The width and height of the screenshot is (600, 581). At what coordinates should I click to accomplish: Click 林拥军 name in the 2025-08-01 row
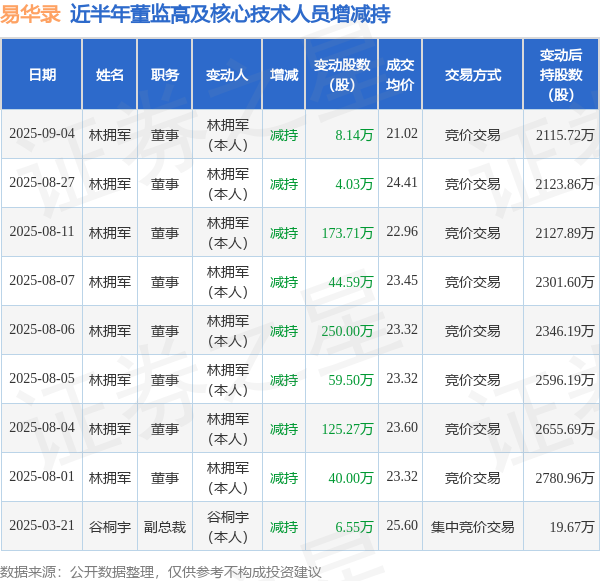(110, 478)
